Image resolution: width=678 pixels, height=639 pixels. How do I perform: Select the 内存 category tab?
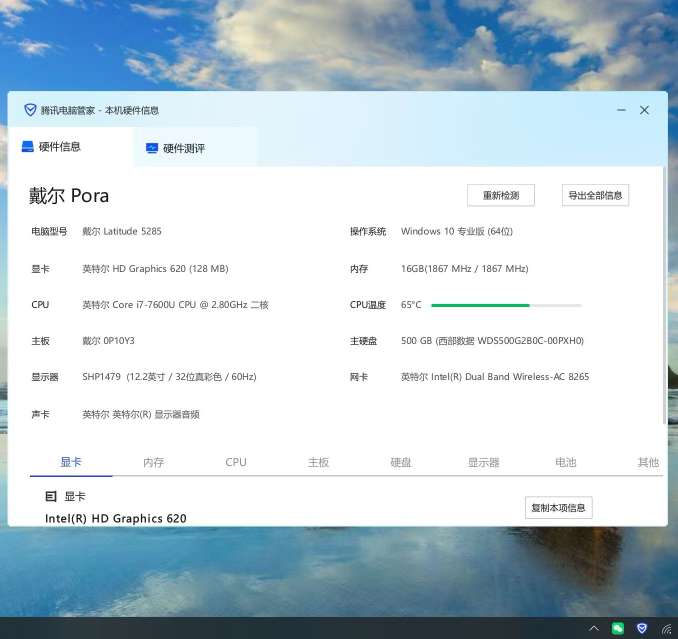154,462
